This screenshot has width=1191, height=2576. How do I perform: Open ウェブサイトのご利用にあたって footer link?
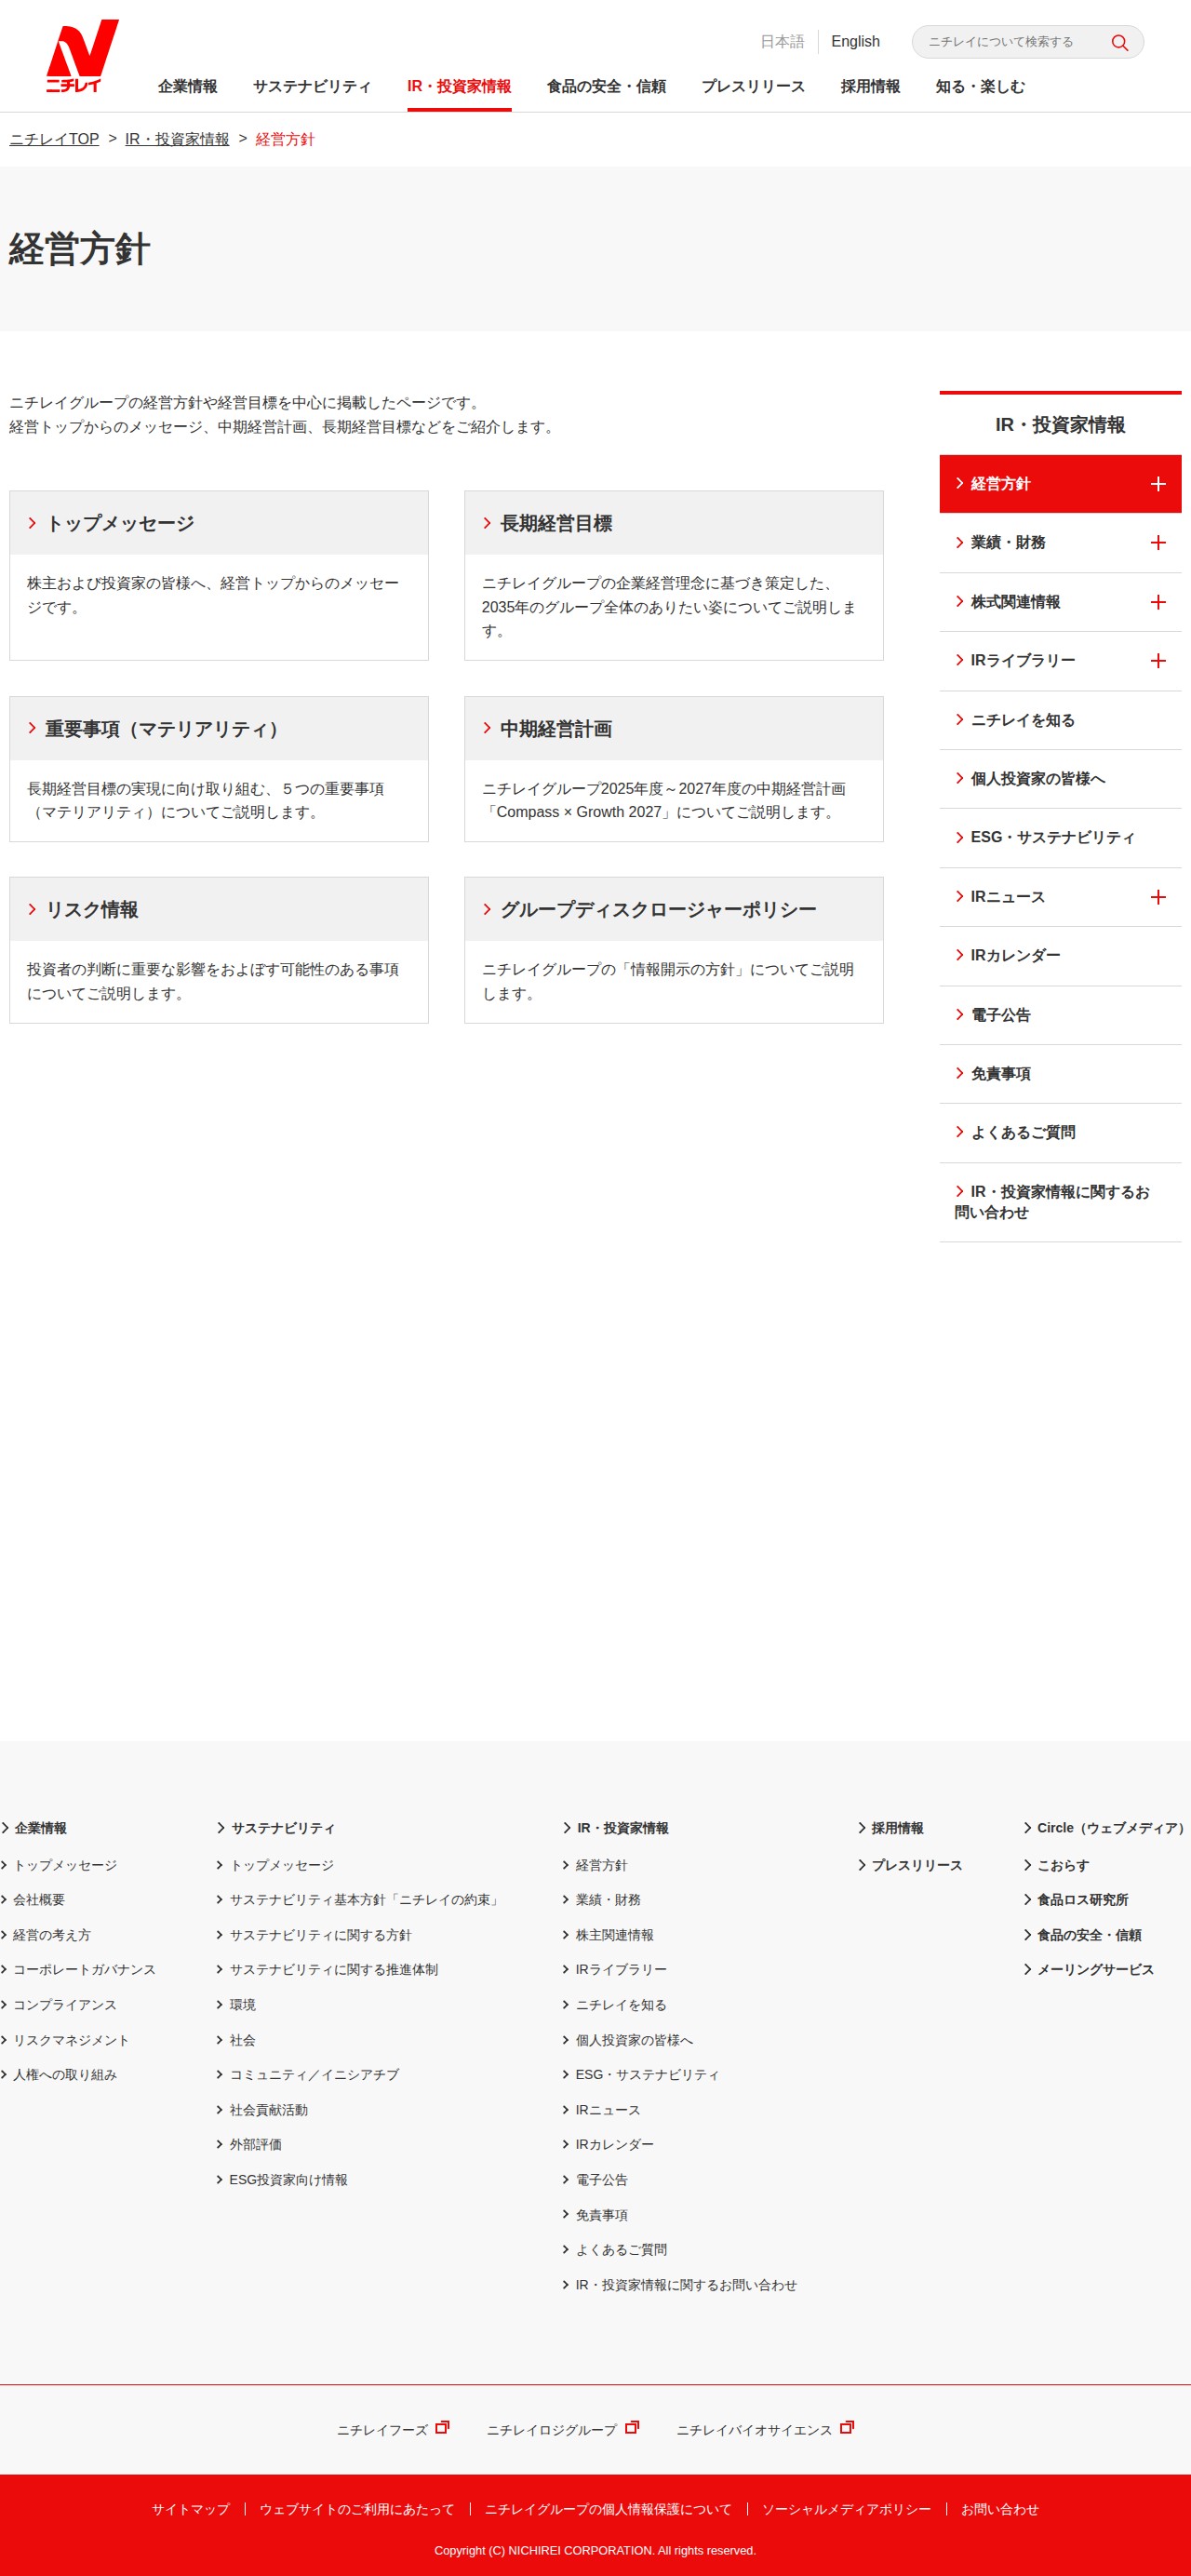tap(356, 2509)
